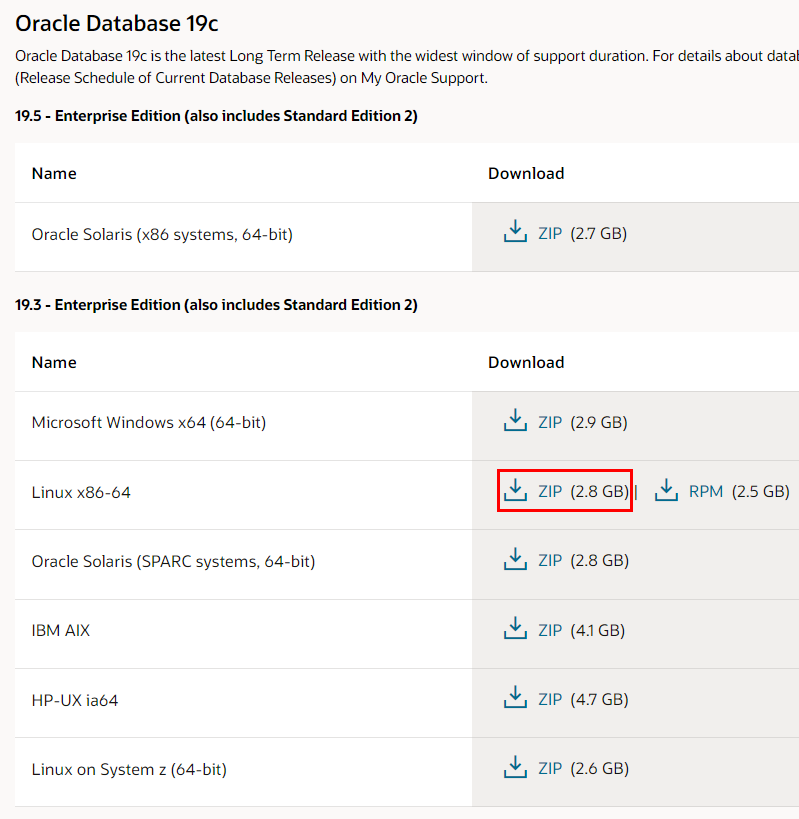This screenshot has width=799, height=819.
Task: Open the HP-UX ia64 ZIP link
Action: pos(550,699)
